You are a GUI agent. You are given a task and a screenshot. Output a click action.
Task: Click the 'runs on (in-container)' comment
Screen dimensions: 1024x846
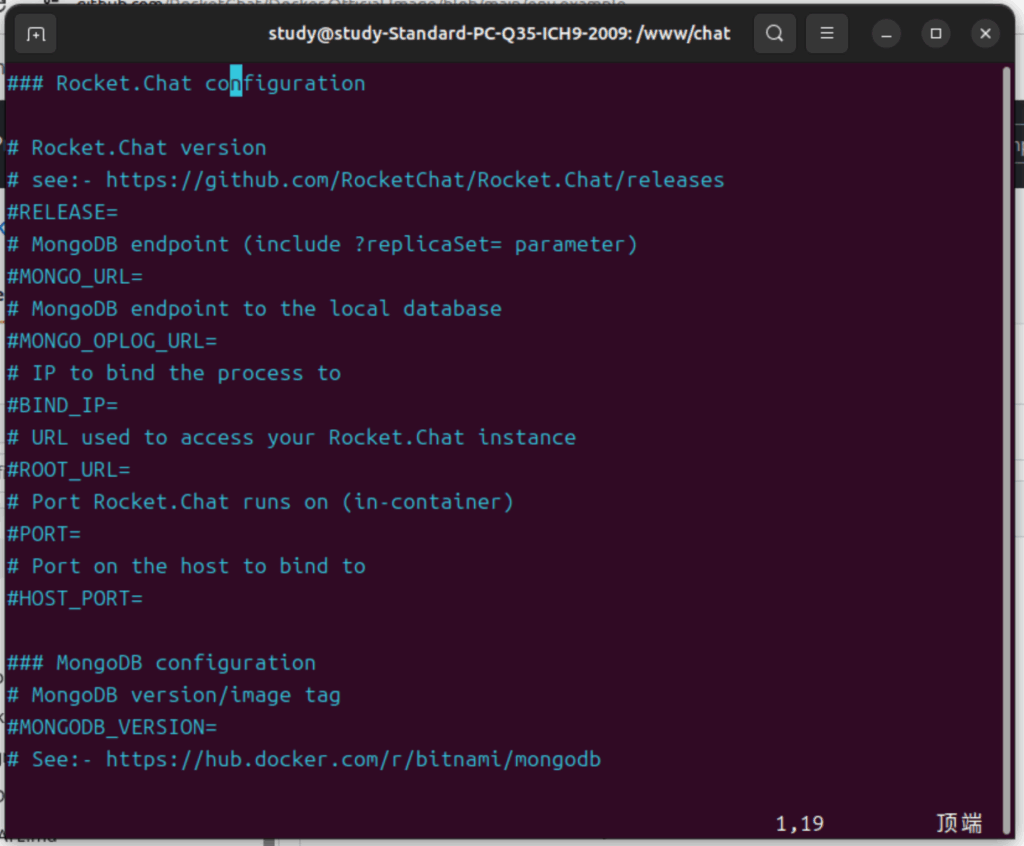click(261, 502)
